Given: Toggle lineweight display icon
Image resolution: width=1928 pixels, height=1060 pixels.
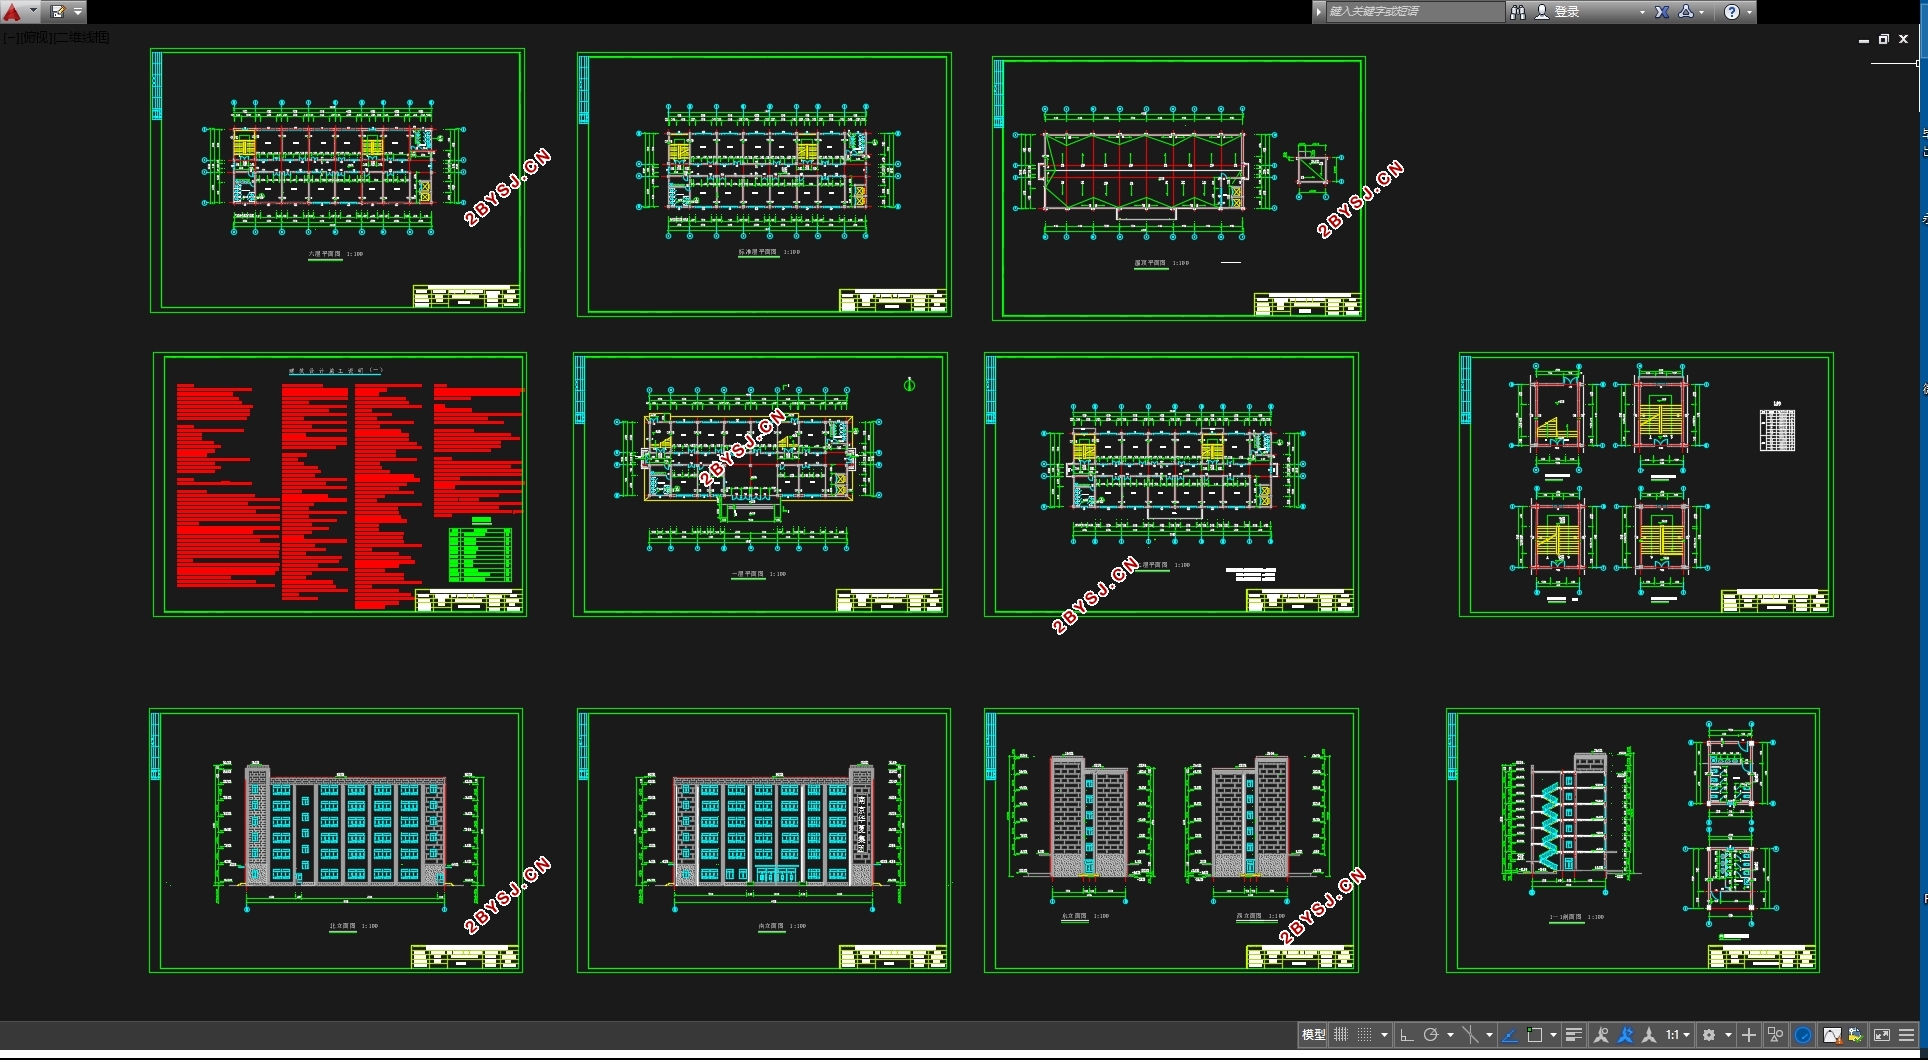Looking at the screenshot, I should (x=1574, y=1035).
